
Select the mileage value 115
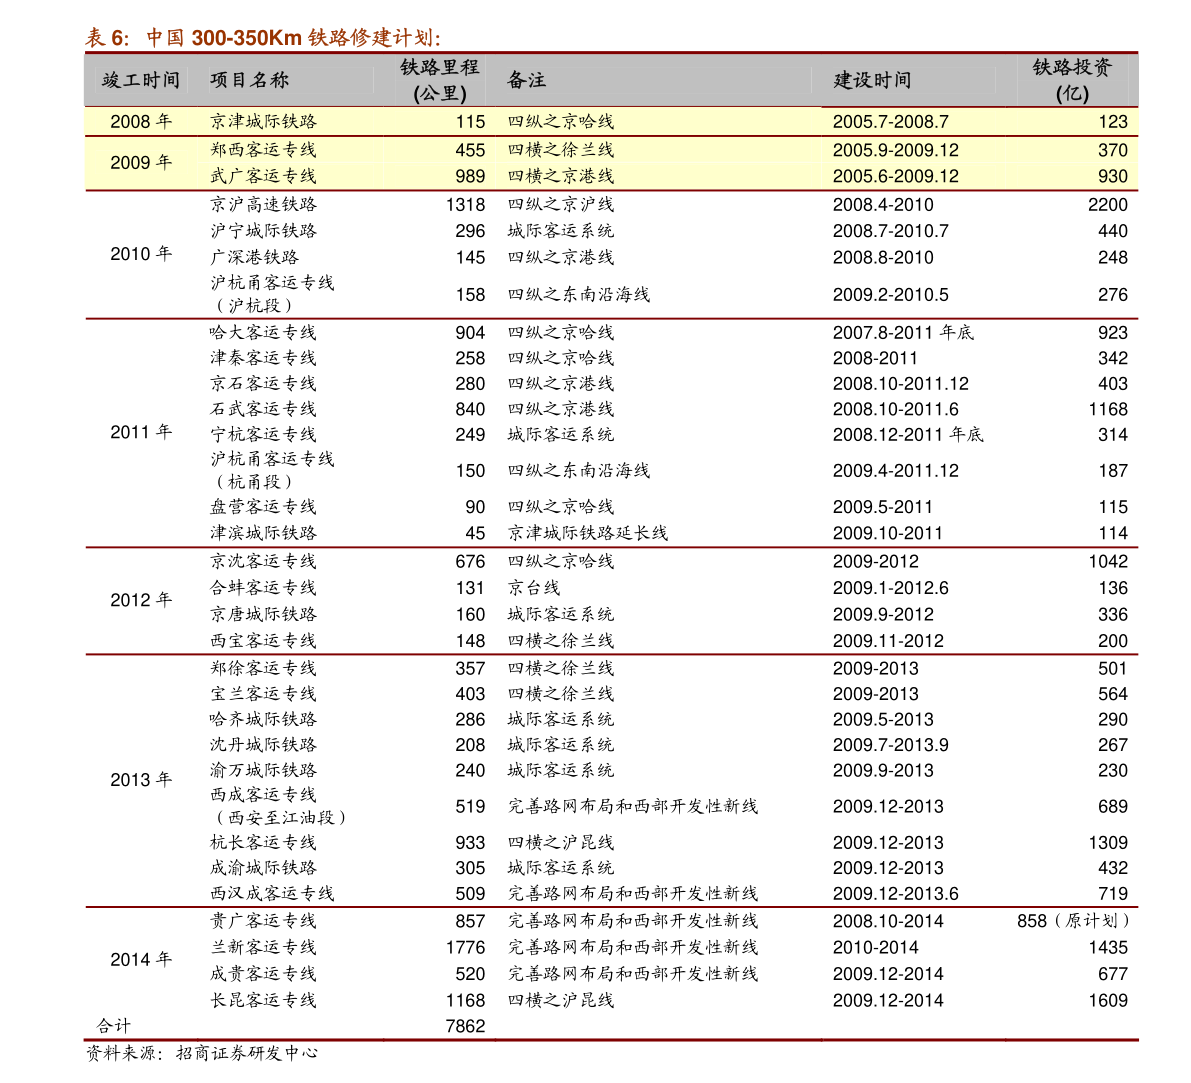[x=469, y=122]
